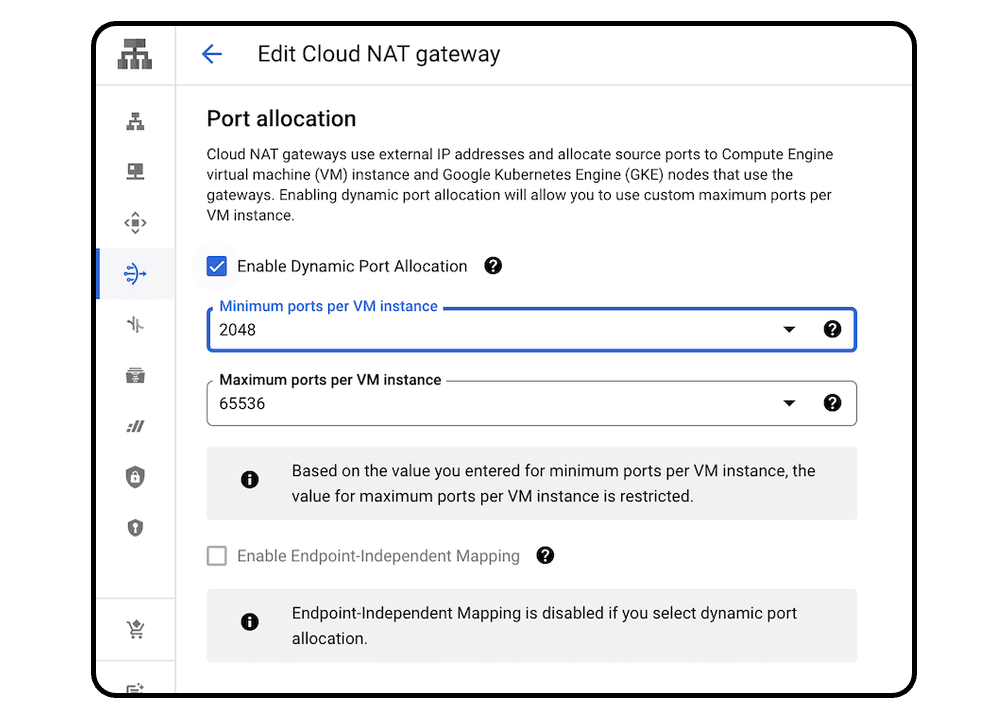Open the shield with keyhole sidebar icon
This screenshot has height=720, width=1008.
135,528
